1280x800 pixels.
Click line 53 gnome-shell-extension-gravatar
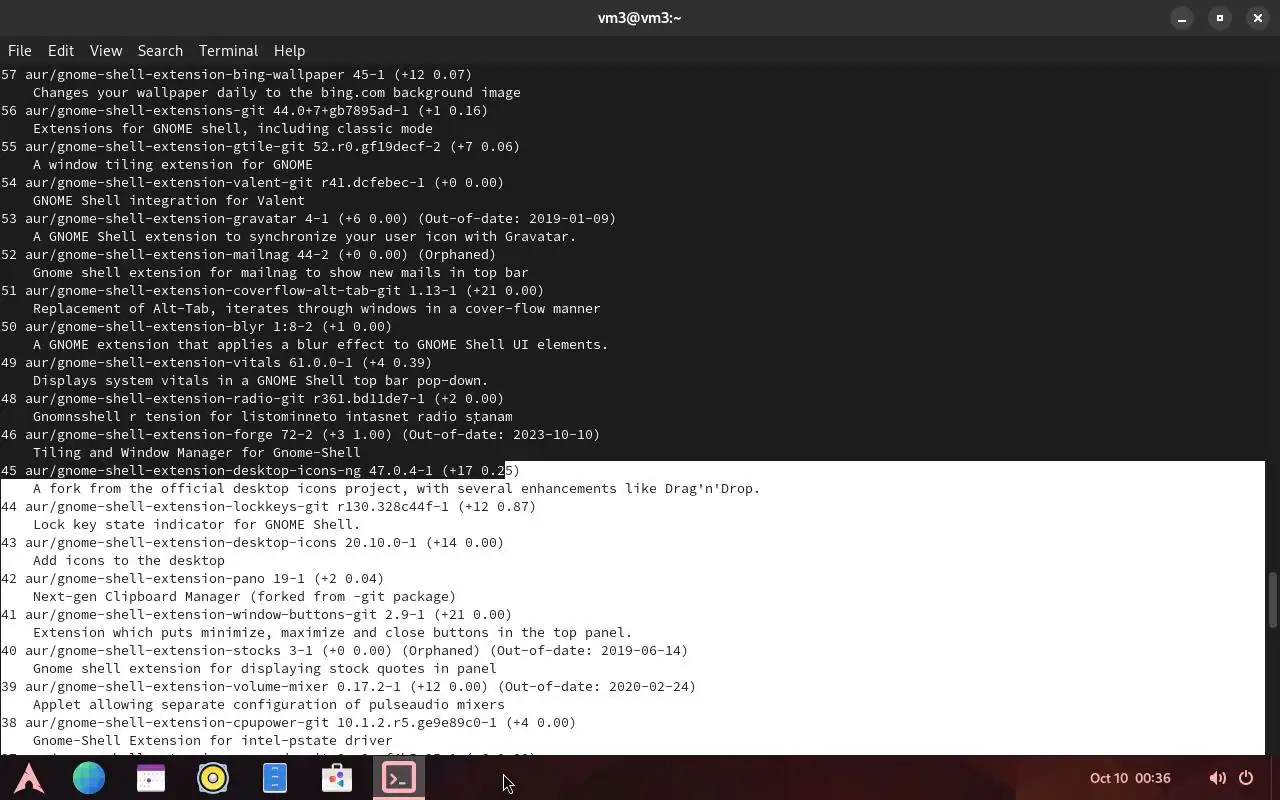tap(308, 219)
